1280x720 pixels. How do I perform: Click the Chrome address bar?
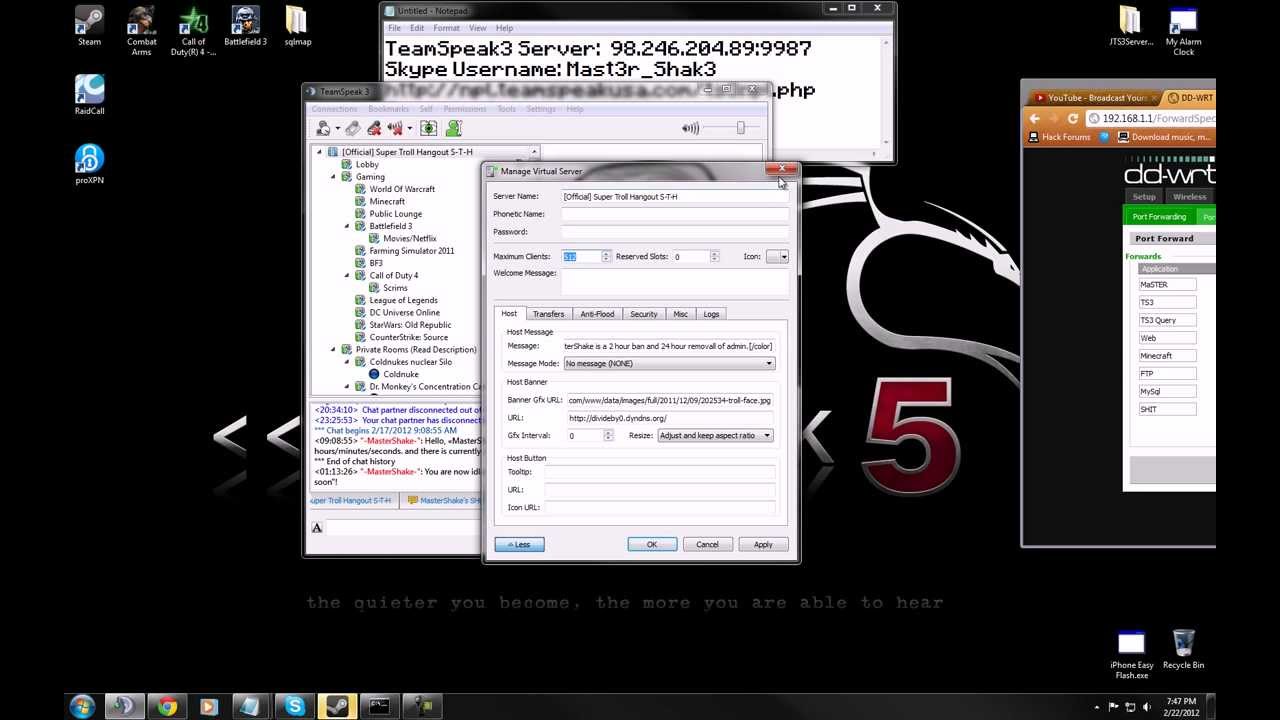click(x=1152, y=118)
